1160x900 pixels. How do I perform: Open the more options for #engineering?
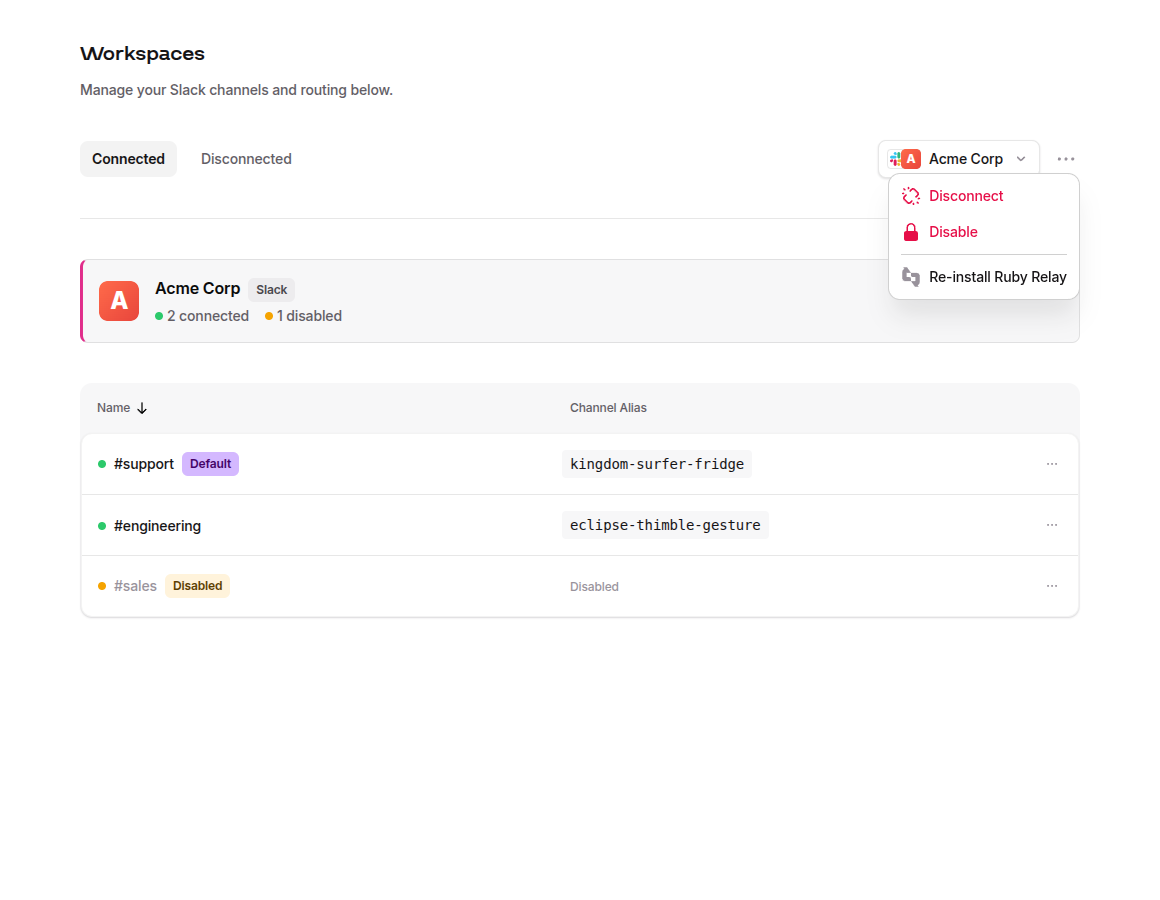click(x=1052, y=525)
